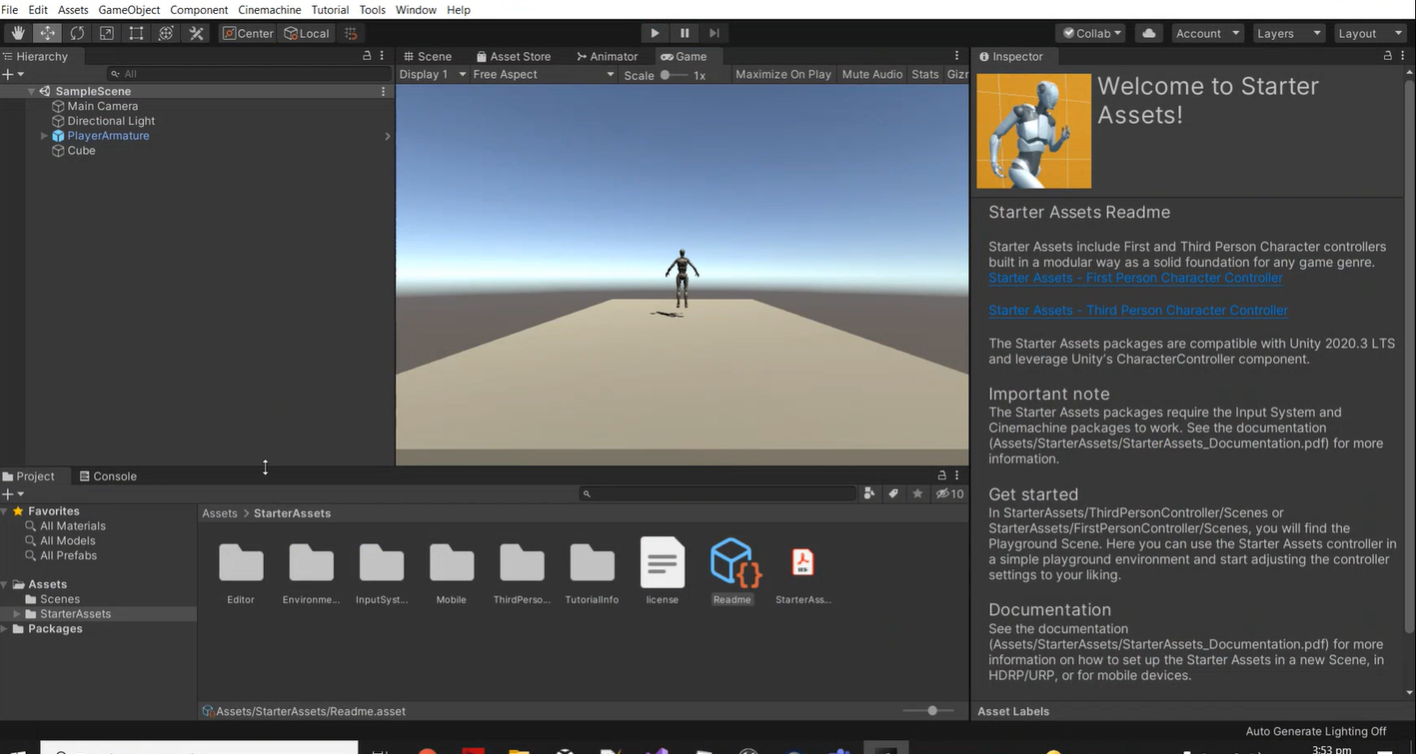This screenshot has width=1416, height=754.
Task: Open the First Person Character Controller link
Action: (1135, 278)
